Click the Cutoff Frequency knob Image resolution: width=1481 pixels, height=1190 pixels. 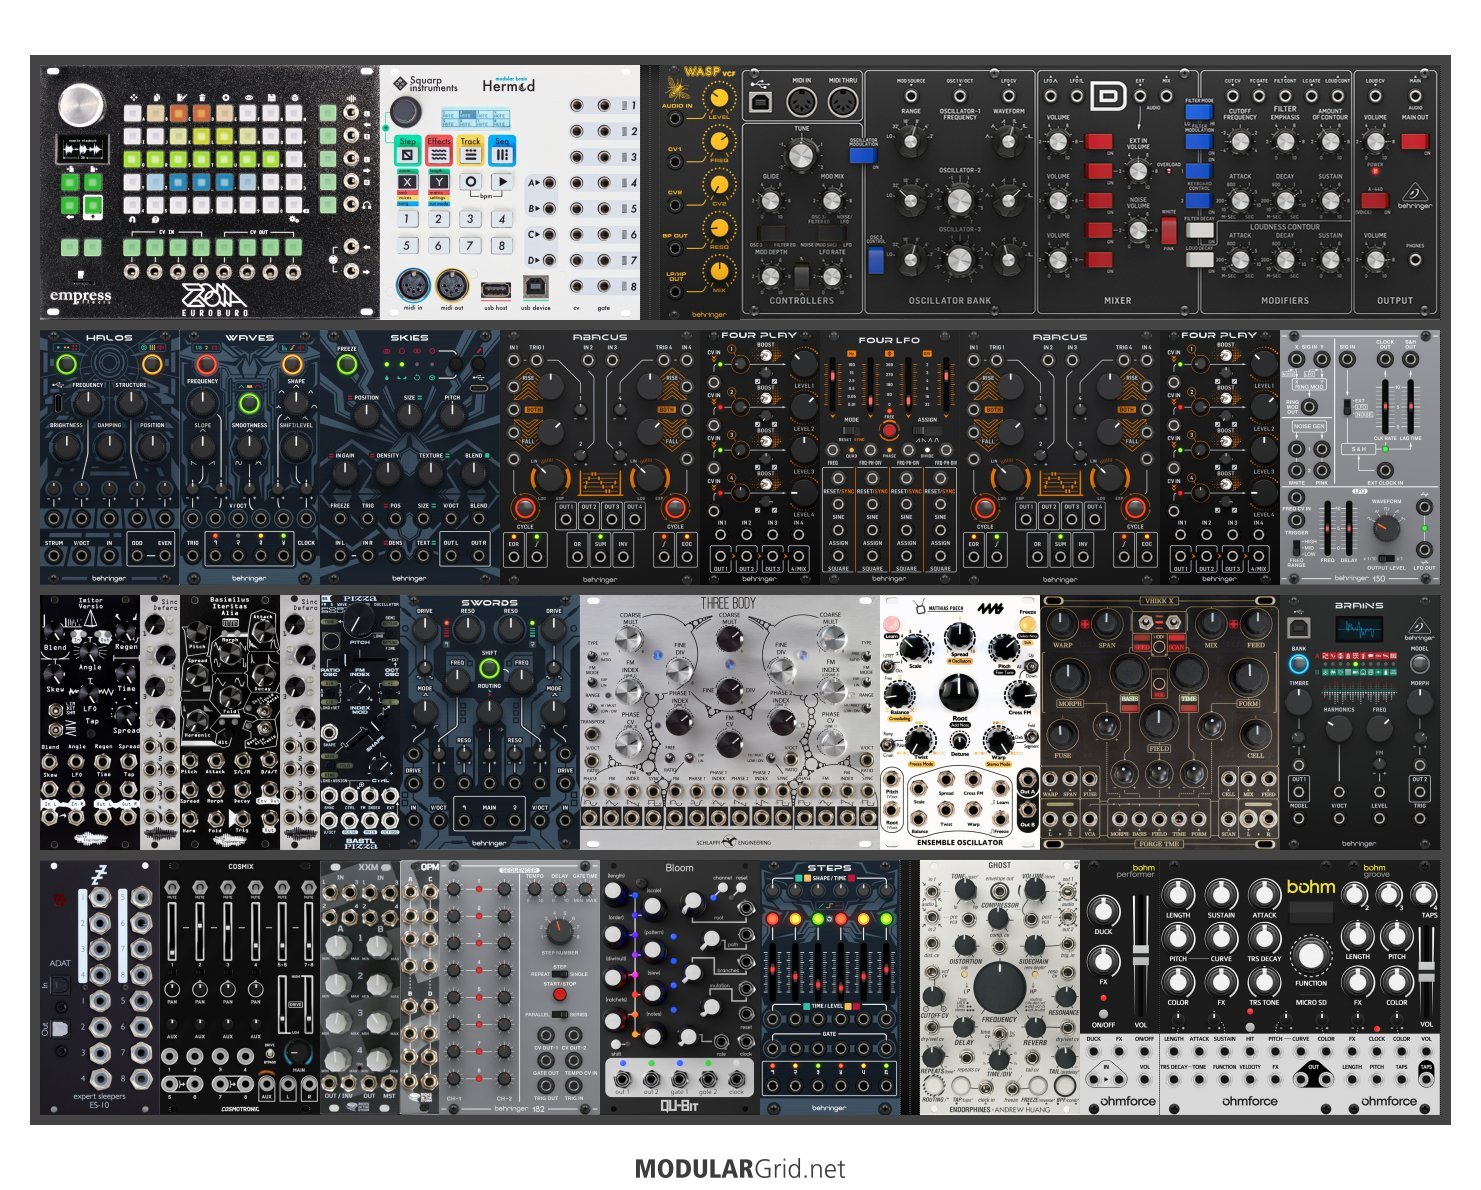tap(1240, 142)
